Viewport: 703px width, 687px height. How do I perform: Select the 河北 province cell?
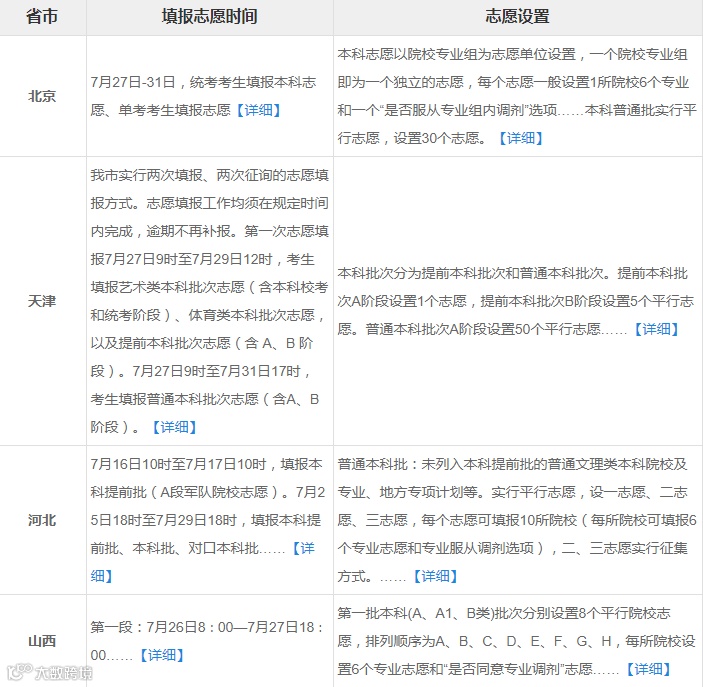click(42, 520)
